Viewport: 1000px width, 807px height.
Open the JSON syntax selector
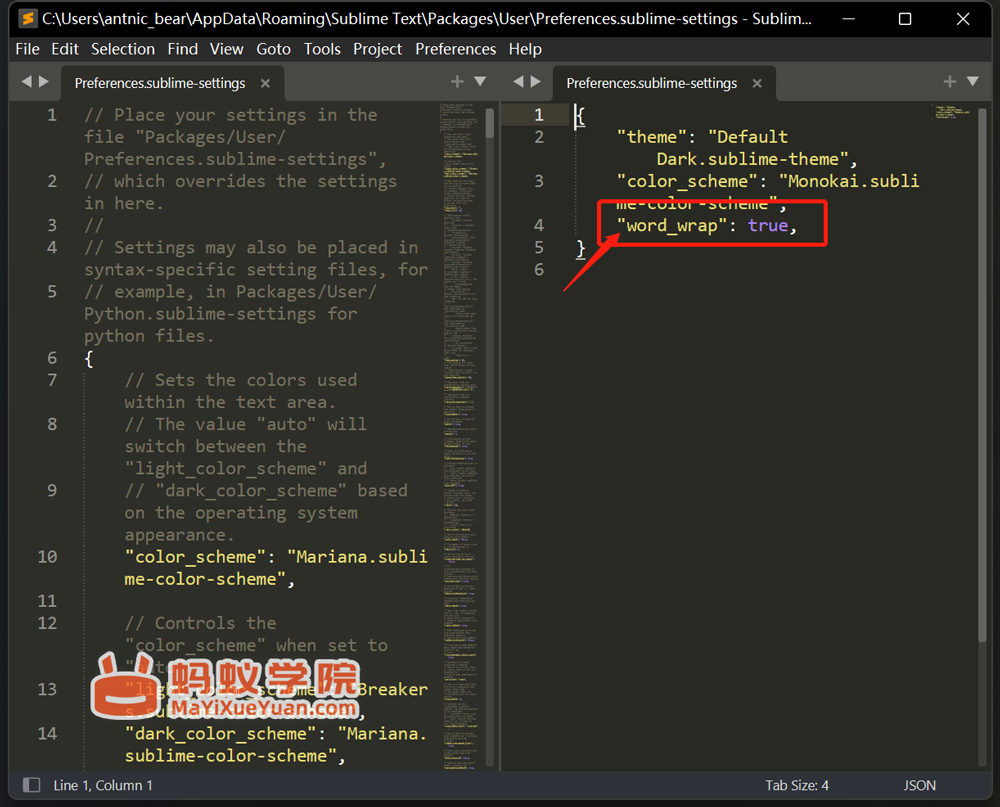(920, 785)
